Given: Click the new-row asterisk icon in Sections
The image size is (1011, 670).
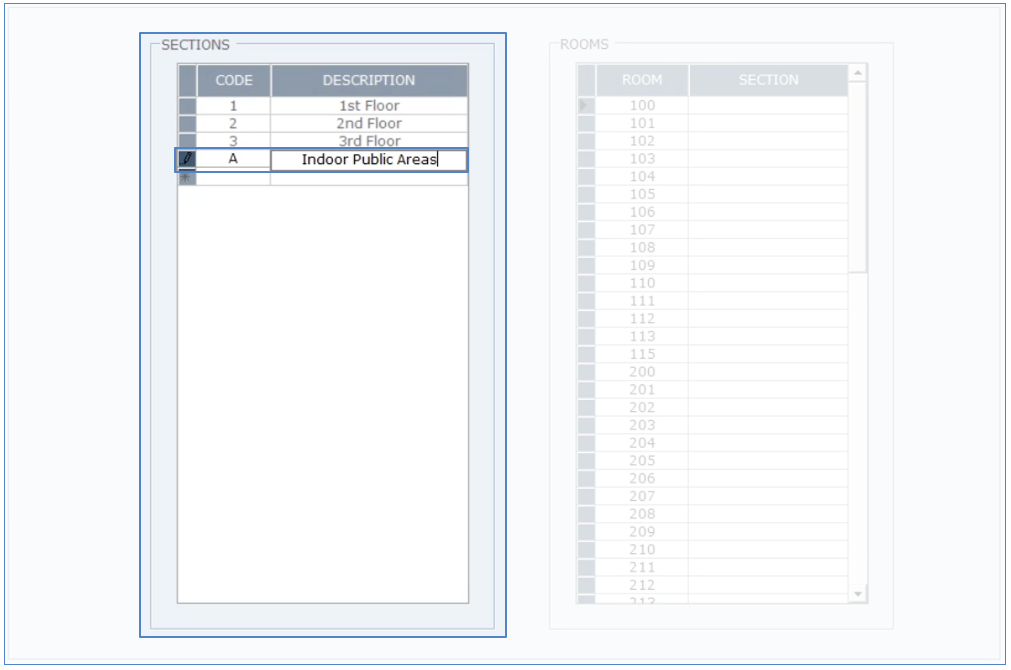Looking at the screenshot, I should tap(187, 178).
